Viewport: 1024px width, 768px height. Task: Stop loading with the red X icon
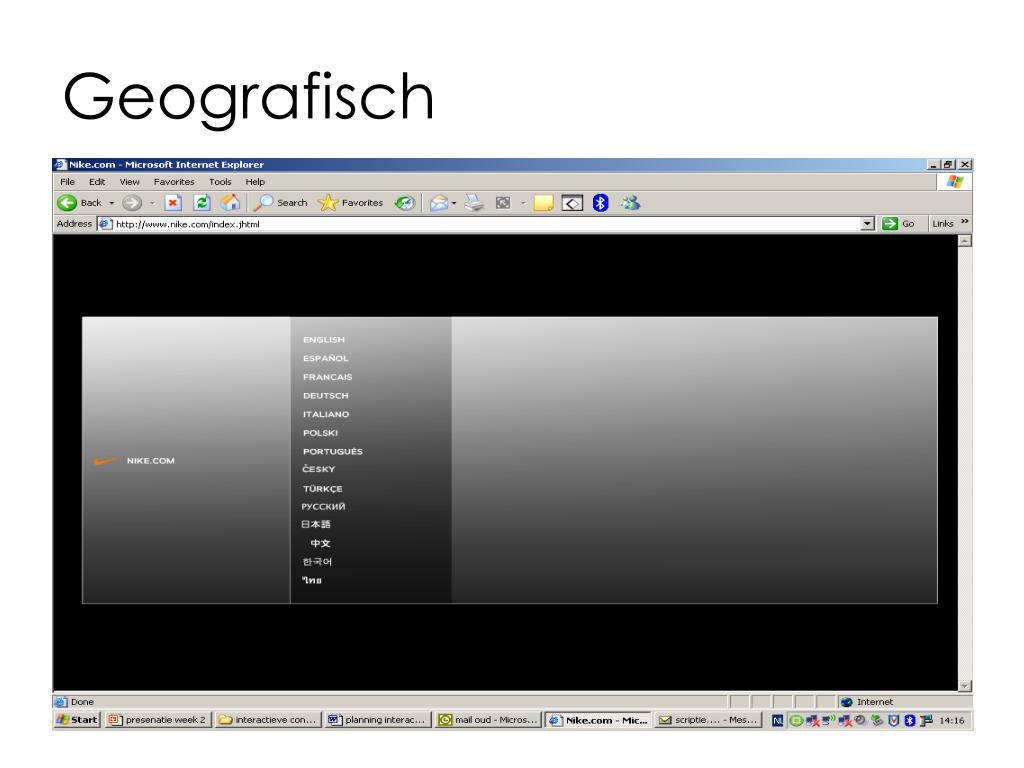[172, 203]
